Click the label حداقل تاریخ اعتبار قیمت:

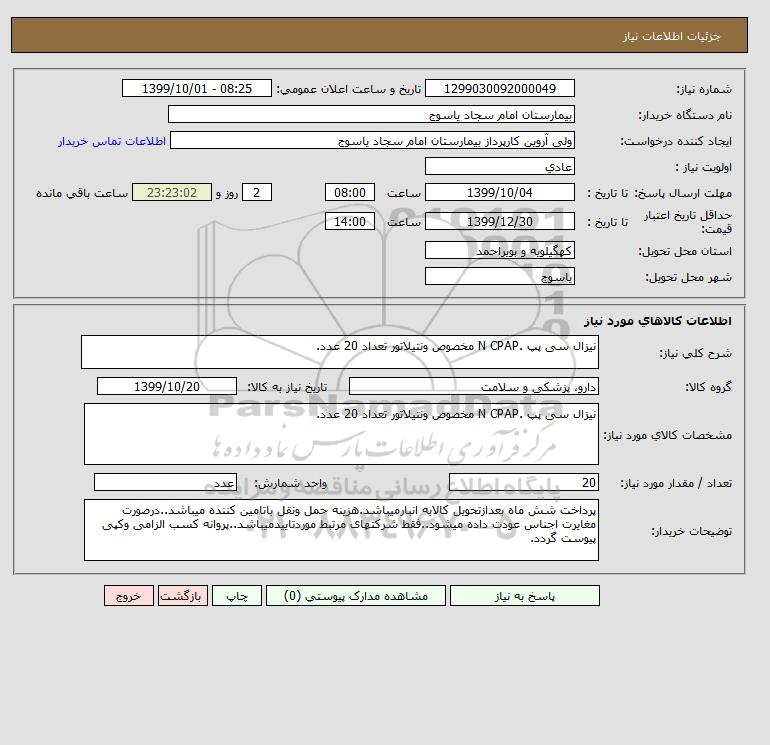[688, 222]
